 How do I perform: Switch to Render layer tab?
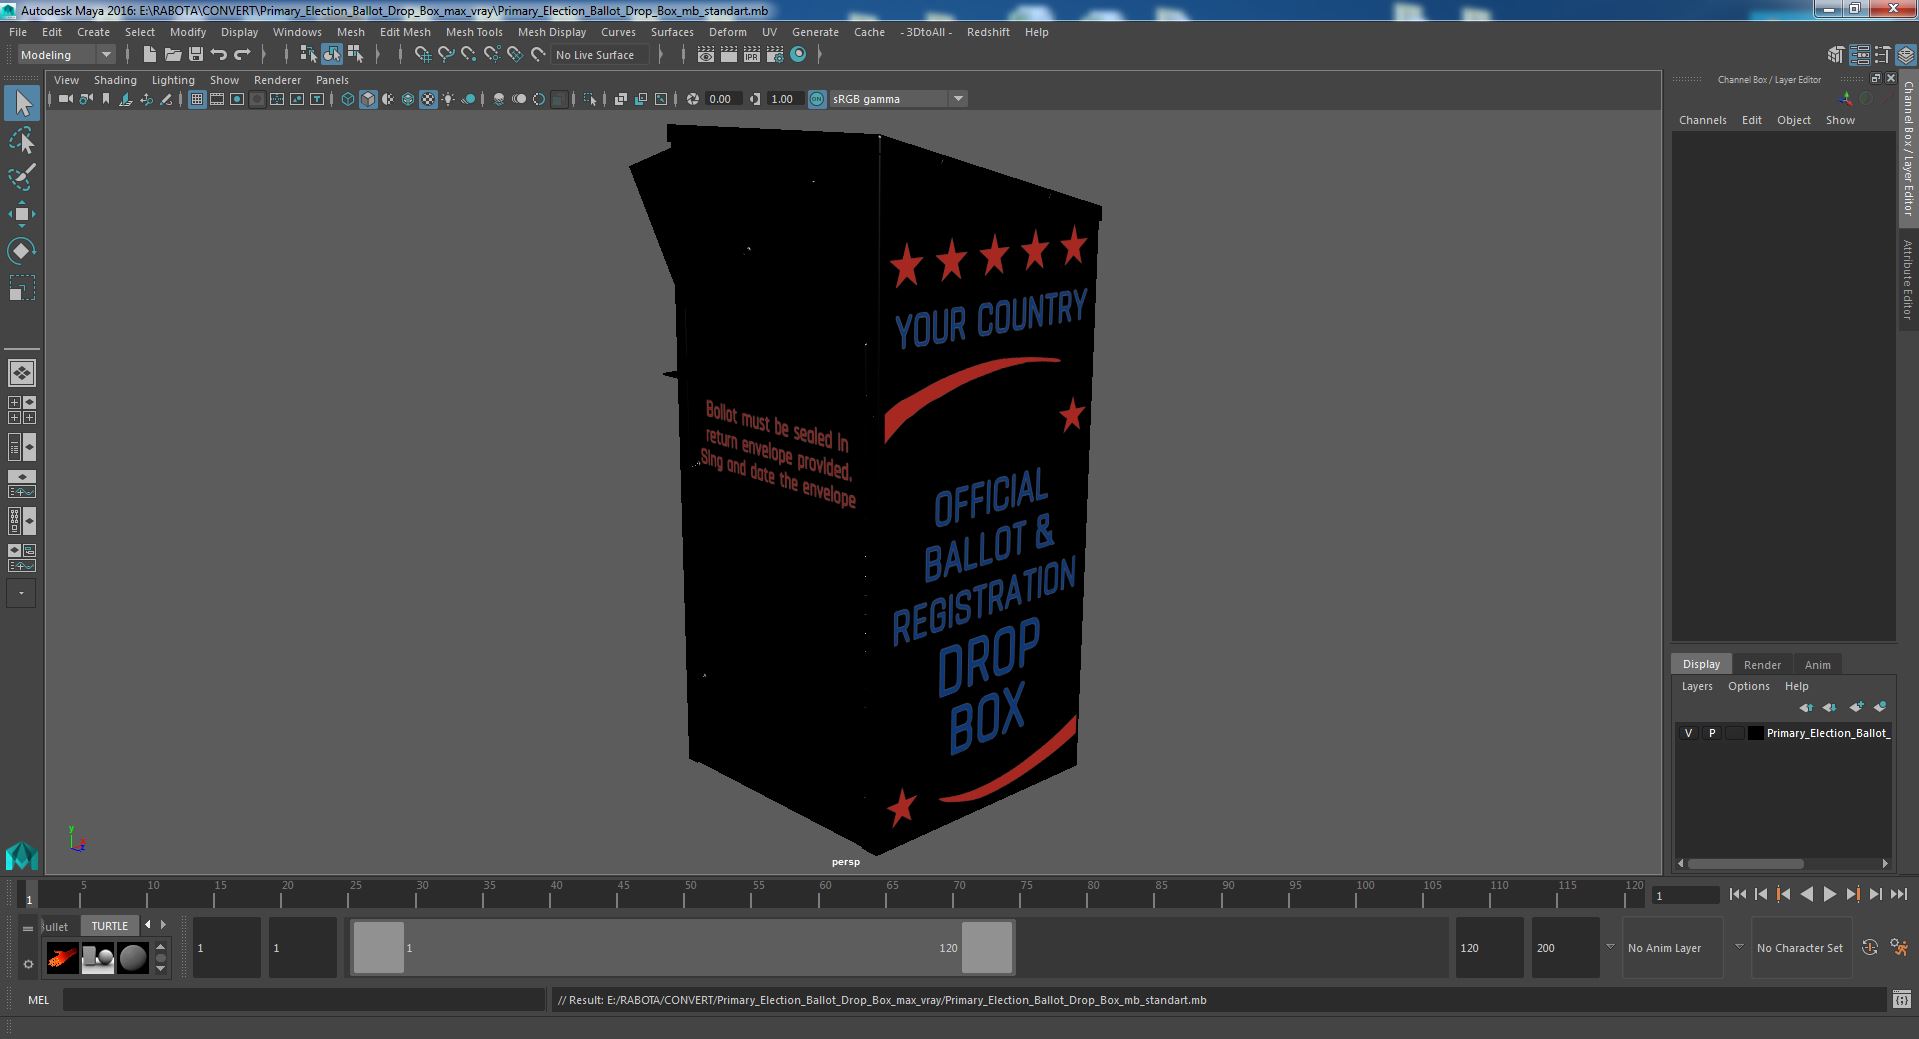point(1762,665)
